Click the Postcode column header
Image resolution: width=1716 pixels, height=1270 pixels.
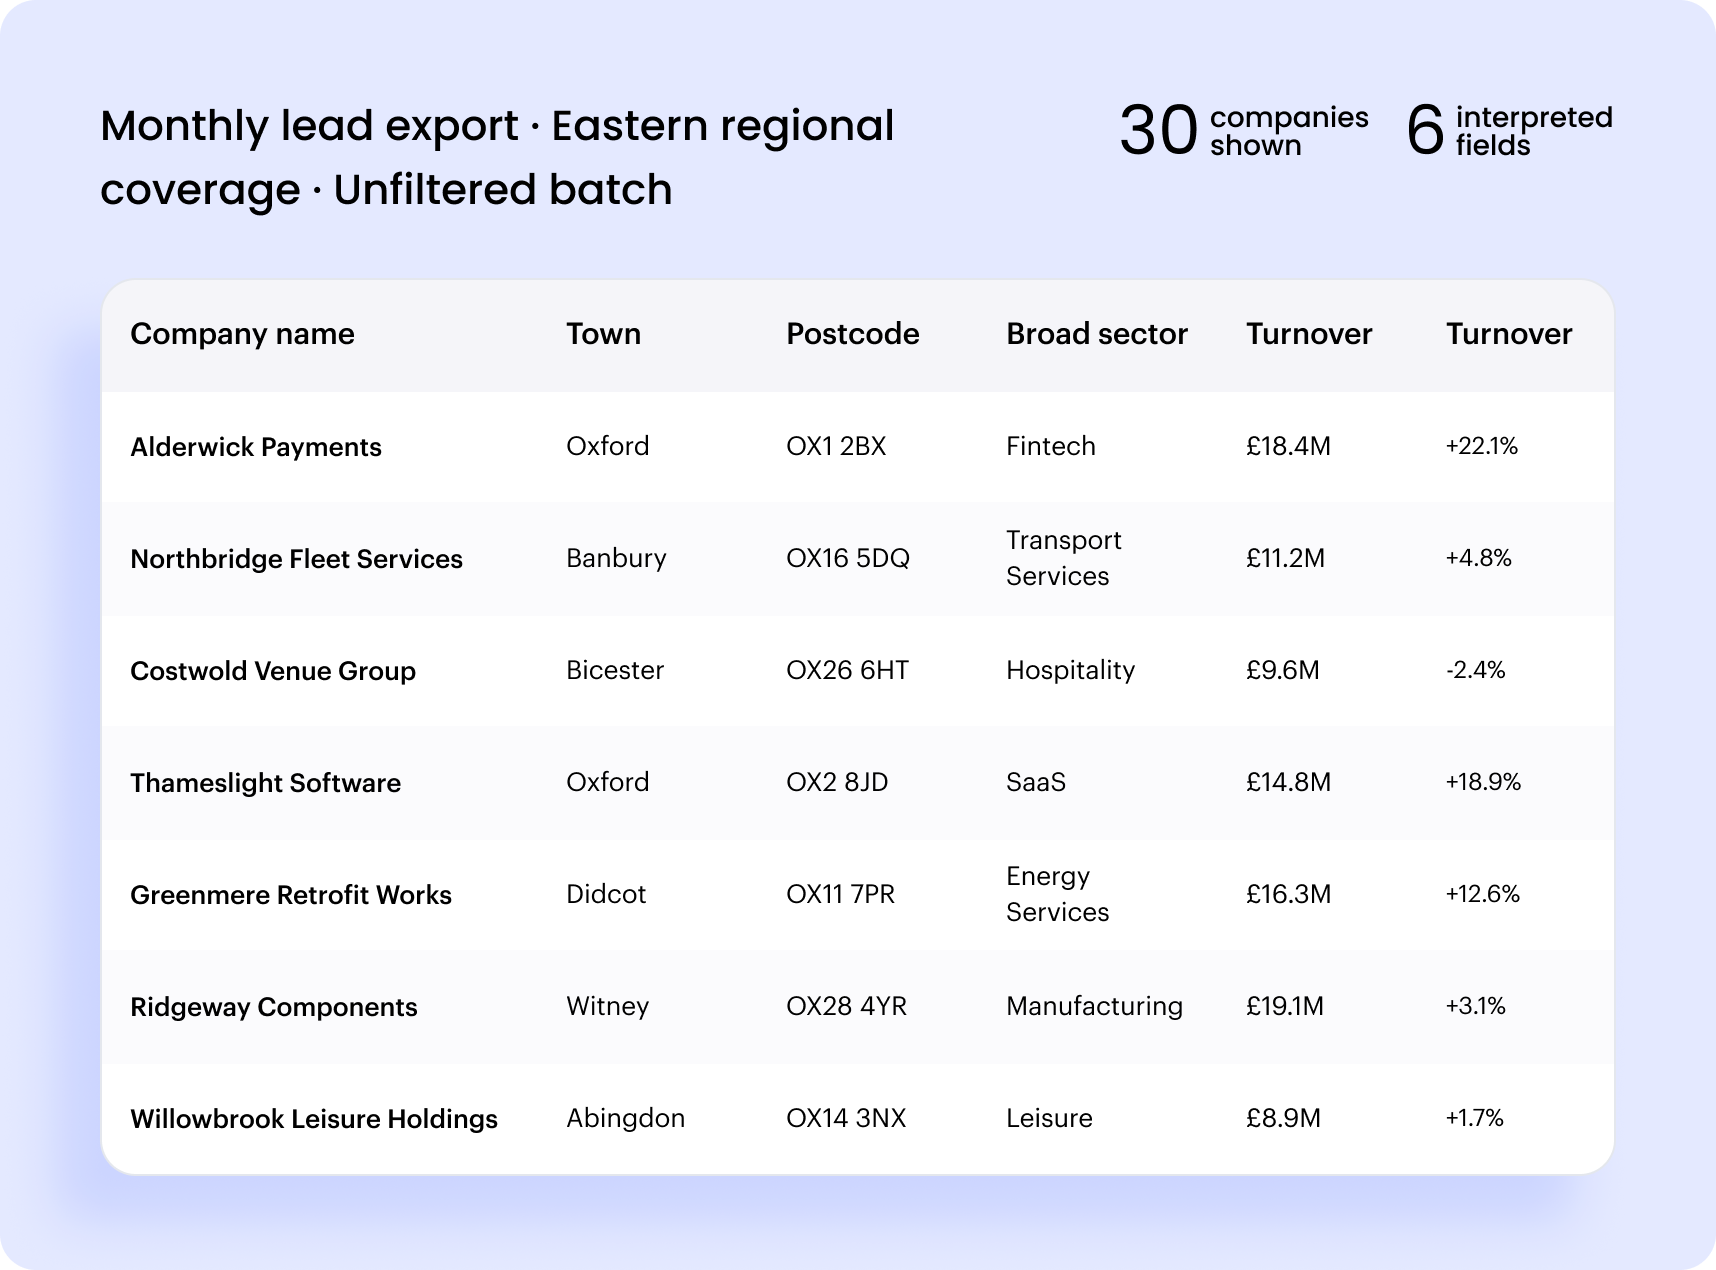[852, 334]
